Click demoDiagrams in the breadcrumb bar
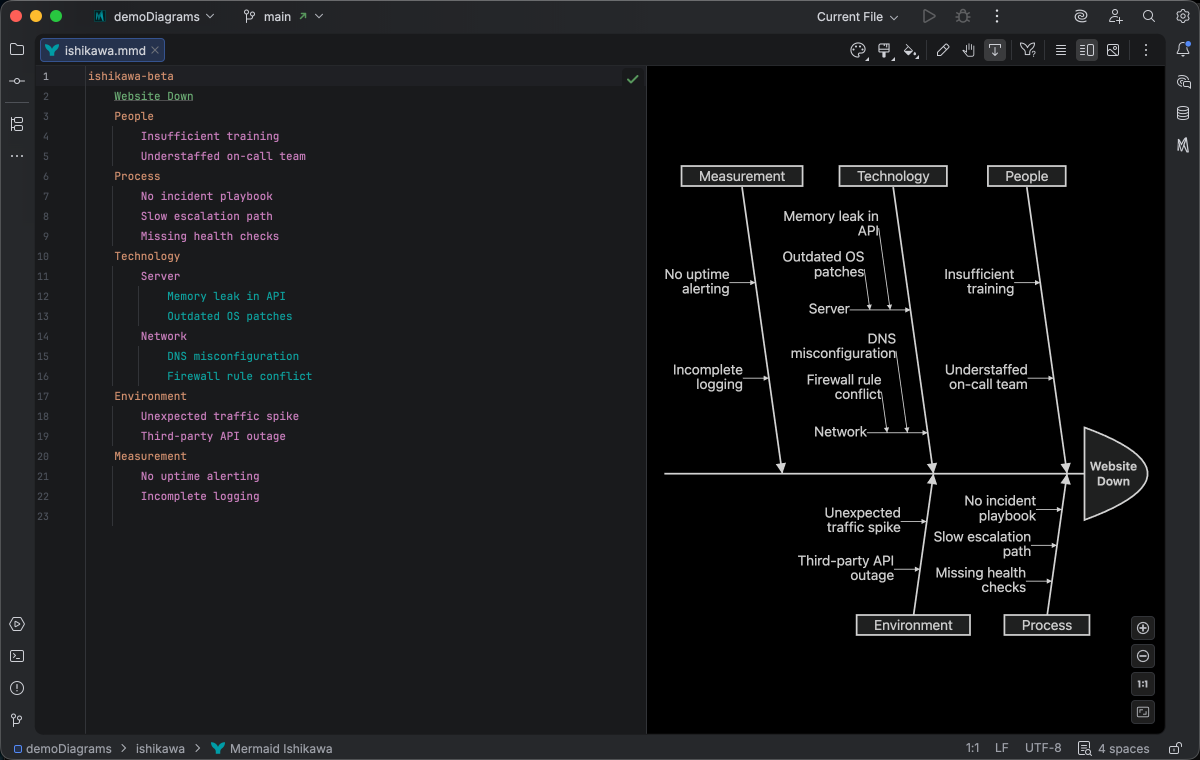This screenshot has width=1200, height=760. coord(62,748)
